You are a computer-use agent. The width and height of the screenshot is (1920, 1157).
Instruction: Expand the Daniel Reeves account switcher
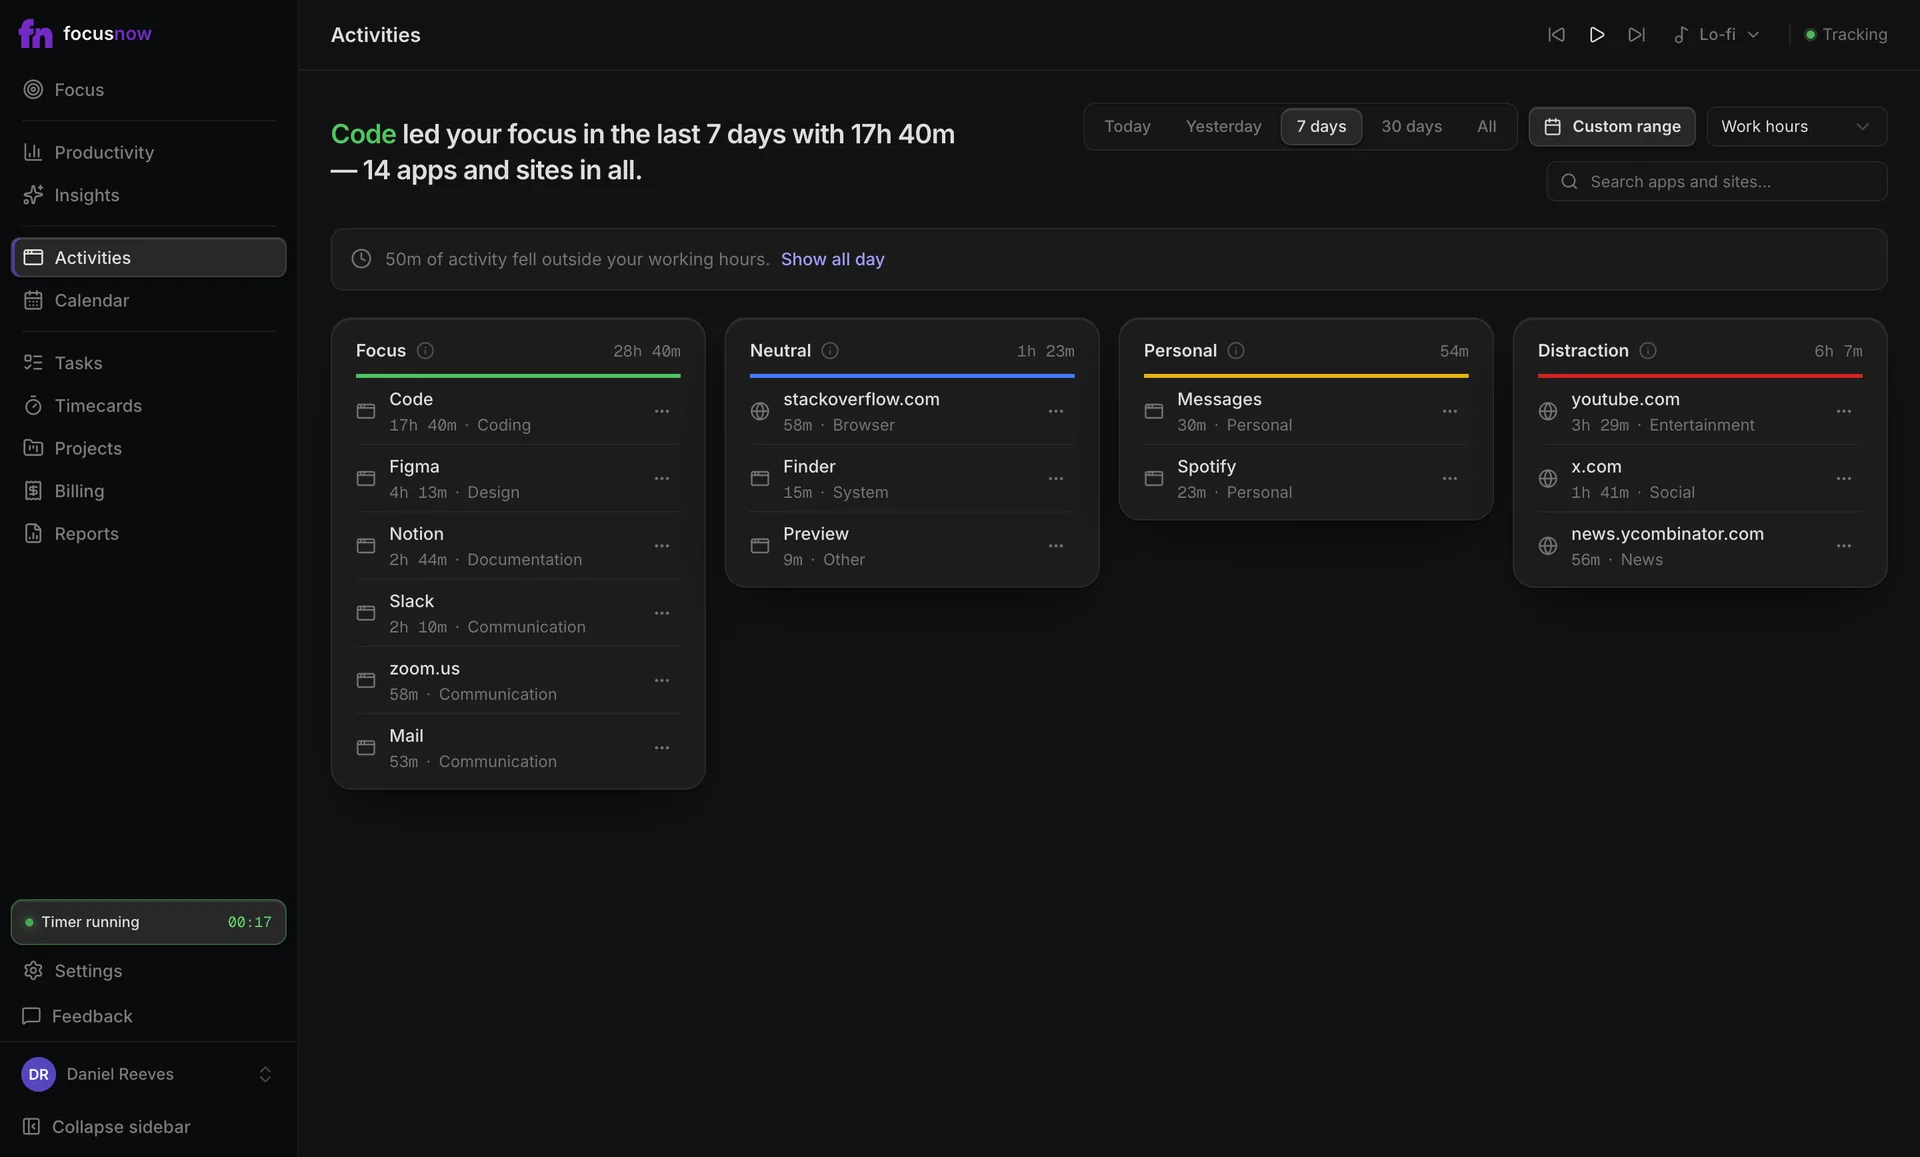pos(148,1074)
